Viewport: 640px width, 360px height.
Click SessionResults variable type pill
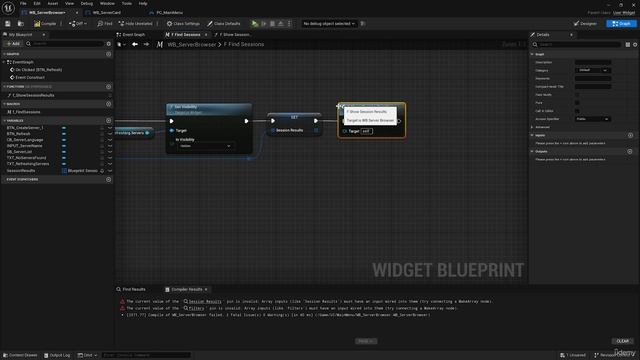point(80,171)
